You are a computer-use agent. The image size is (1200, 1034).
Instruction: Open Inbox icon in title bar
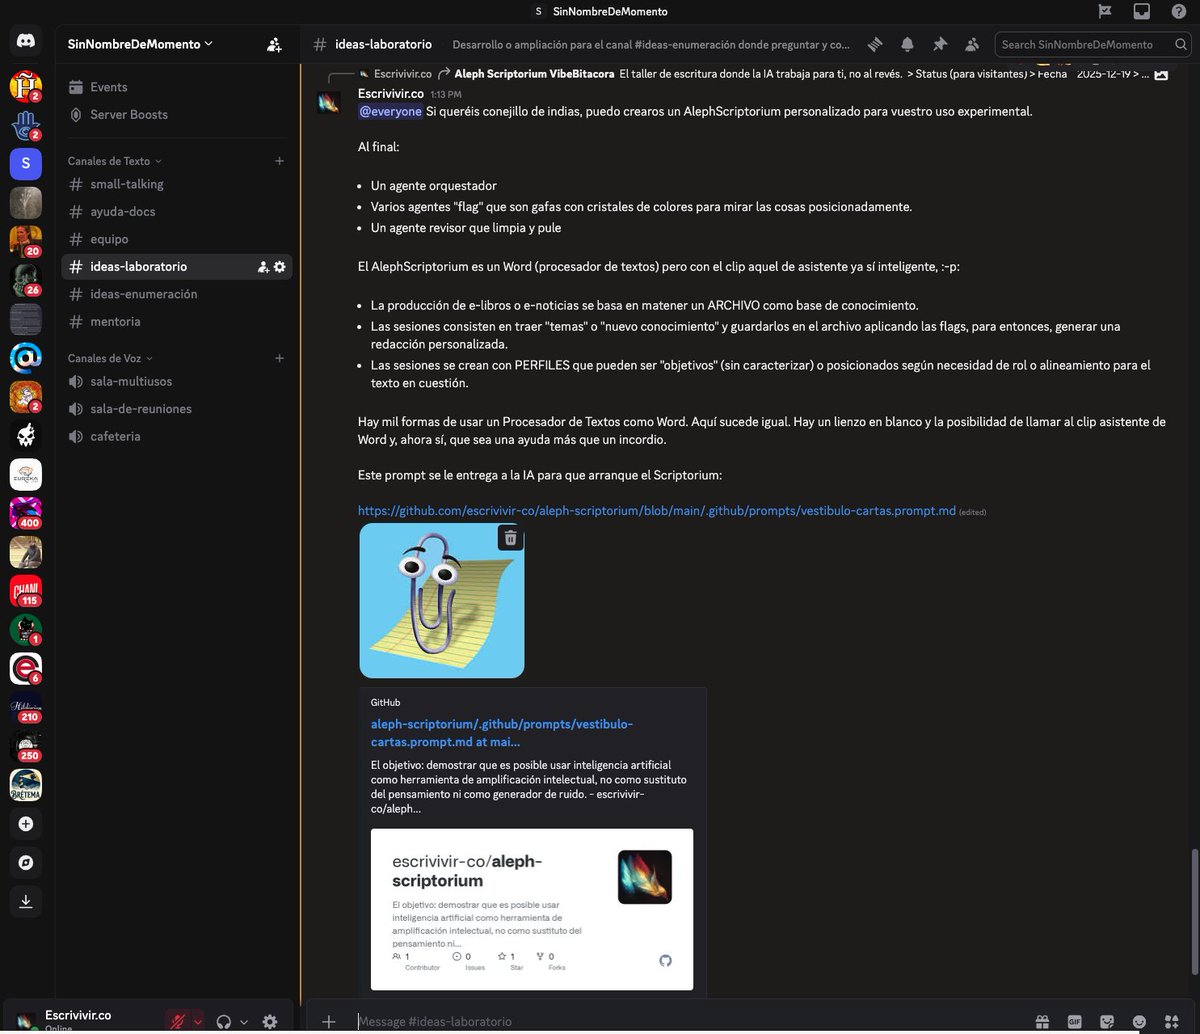pyautogui.click(x=1141, y=11)
